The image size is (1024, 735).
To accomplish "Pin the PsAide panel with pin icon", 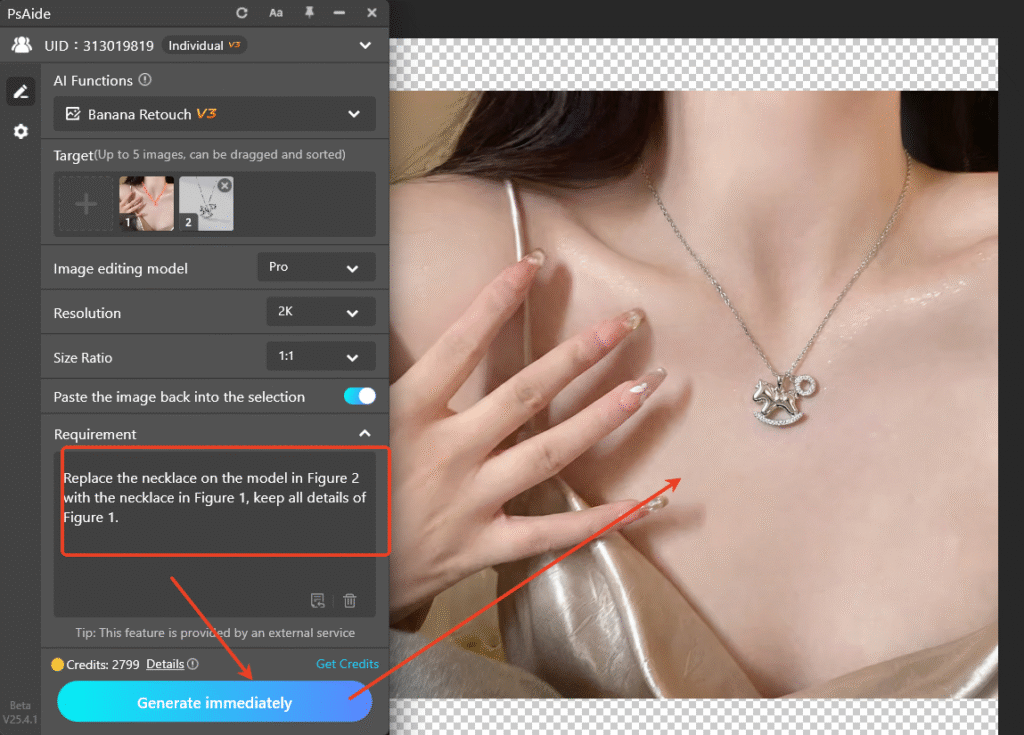I will click(x=309, y=13).
